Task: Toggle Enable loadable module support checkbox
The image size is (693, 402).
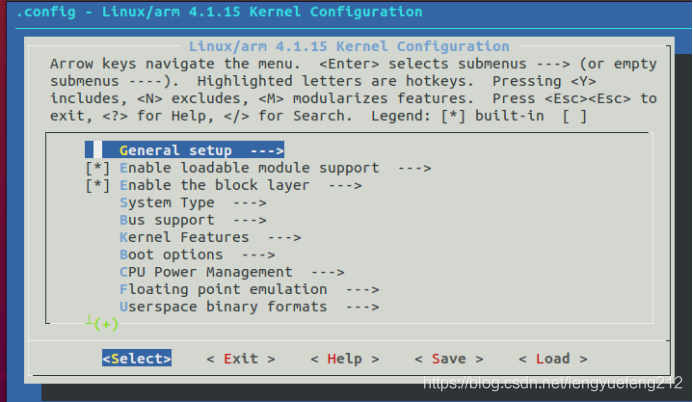Action: (97, 168)
